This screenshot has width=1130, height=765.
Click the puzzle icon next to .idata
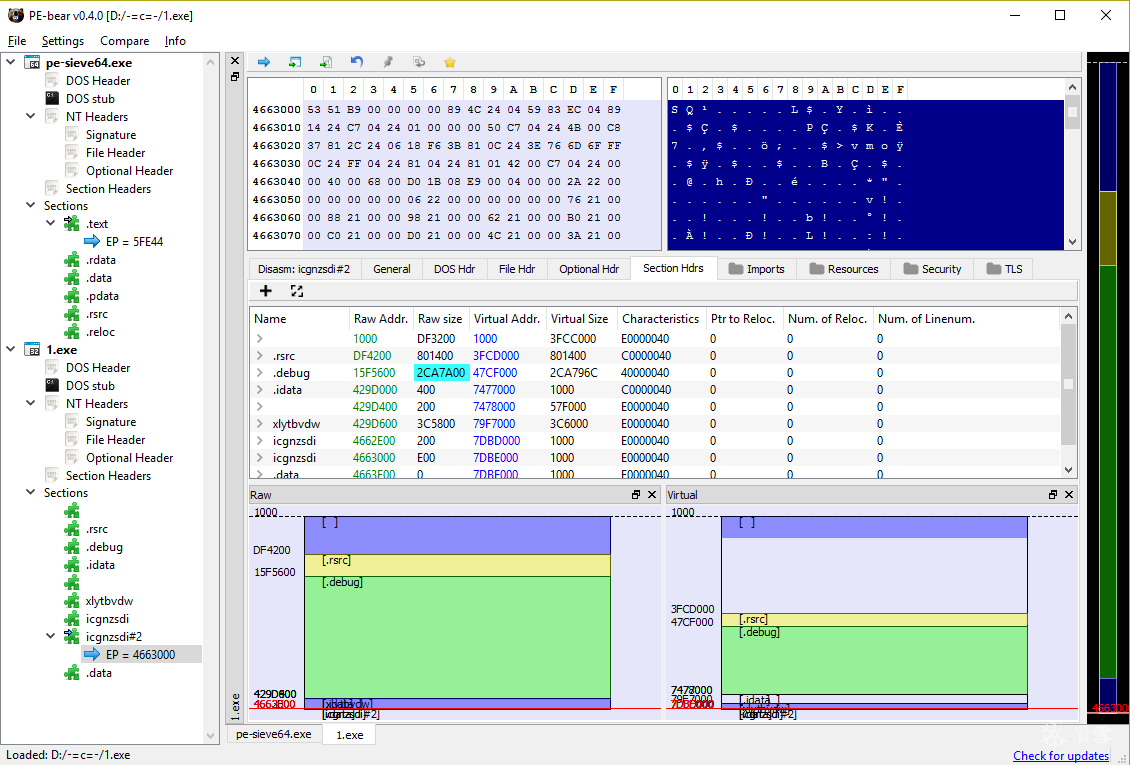72,565
